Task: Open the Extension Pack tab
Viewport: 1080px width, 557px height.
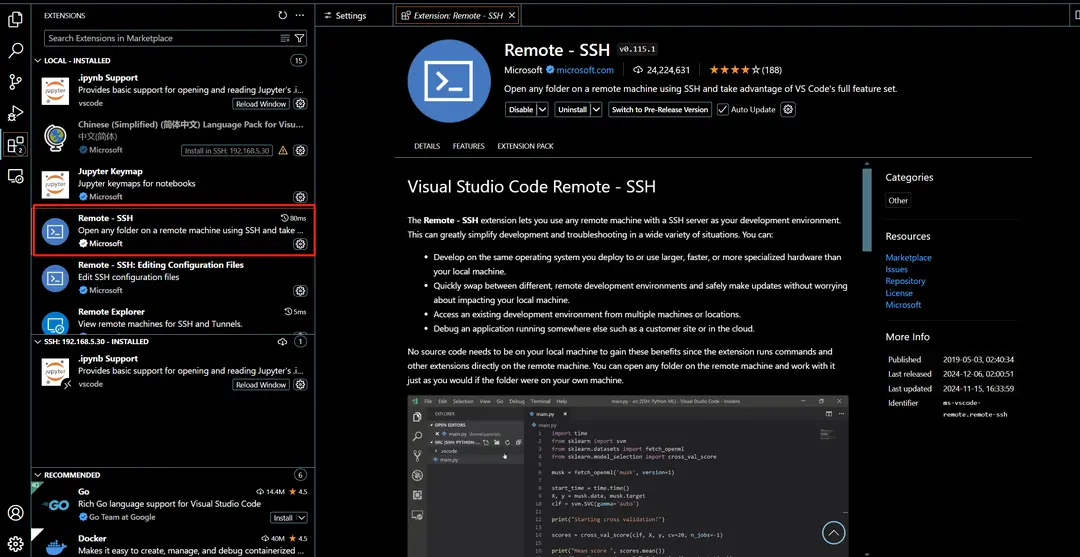Action: pos(526,146)
